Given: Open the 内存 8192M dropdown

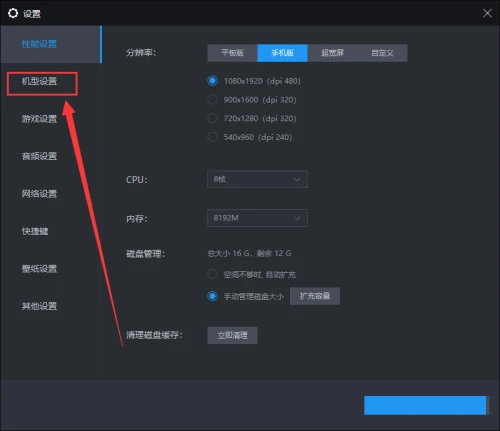Looking at the screenshot, I should (257, 218).
